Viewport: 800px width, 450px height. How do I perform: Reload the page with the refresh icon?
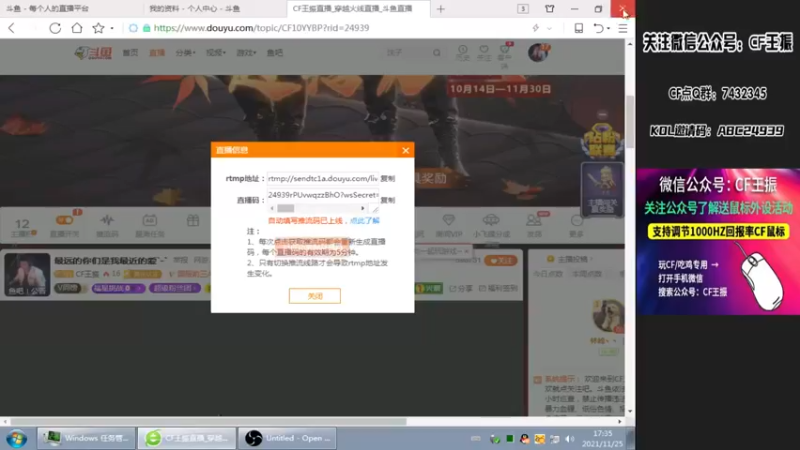coord(55,28)
